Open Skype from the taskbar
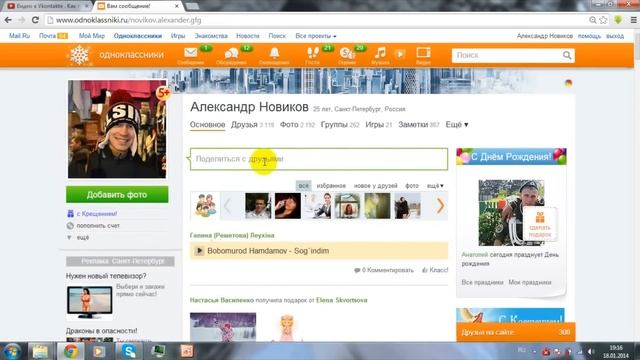The image size is (640, 360). coord(129,351)
